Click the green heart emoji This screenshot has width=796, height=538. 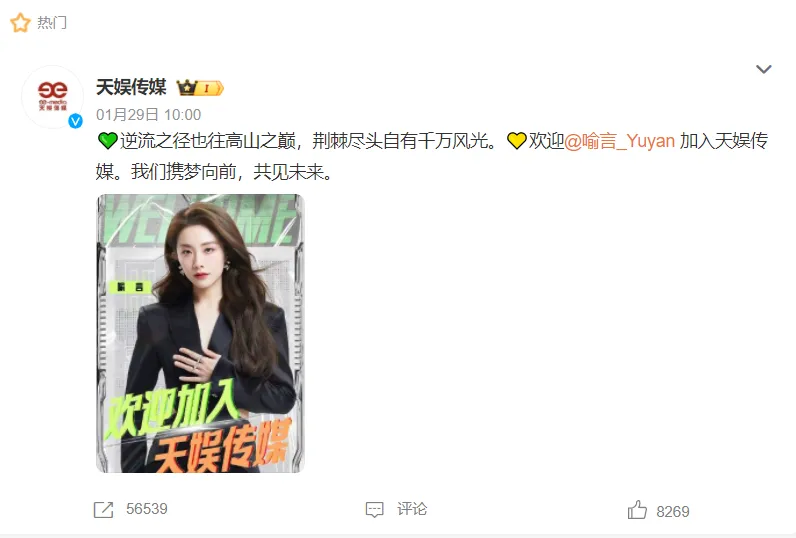pyautogui.click(x=108, y=141)
